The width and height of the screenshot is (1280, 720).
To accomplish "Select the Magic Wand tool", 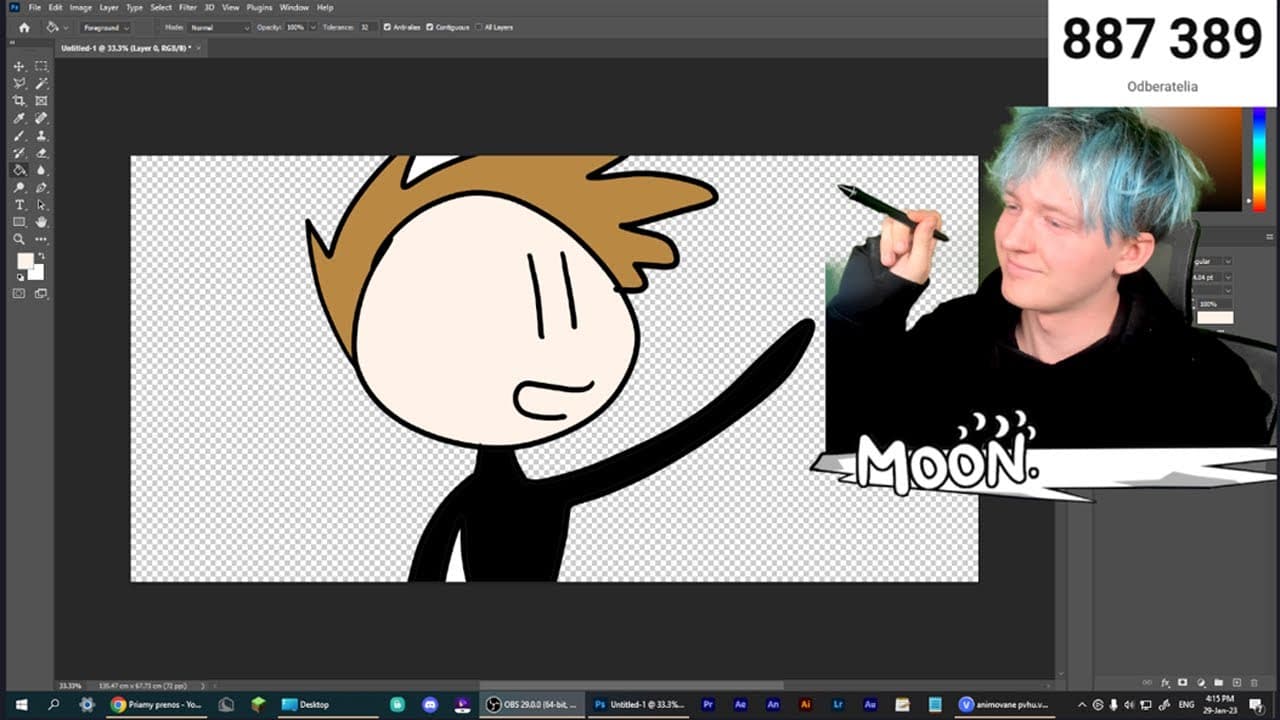I will pyautogui.click(x=41, y=84).
